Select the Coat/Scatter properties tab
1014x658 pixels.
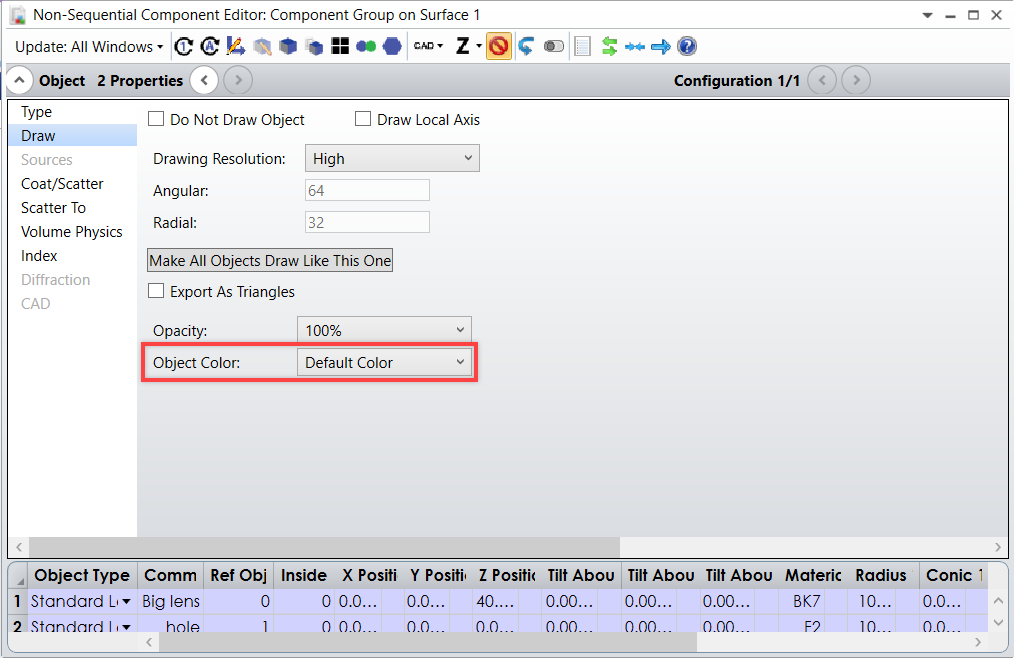pyautogui.click(x=62, y=184)
